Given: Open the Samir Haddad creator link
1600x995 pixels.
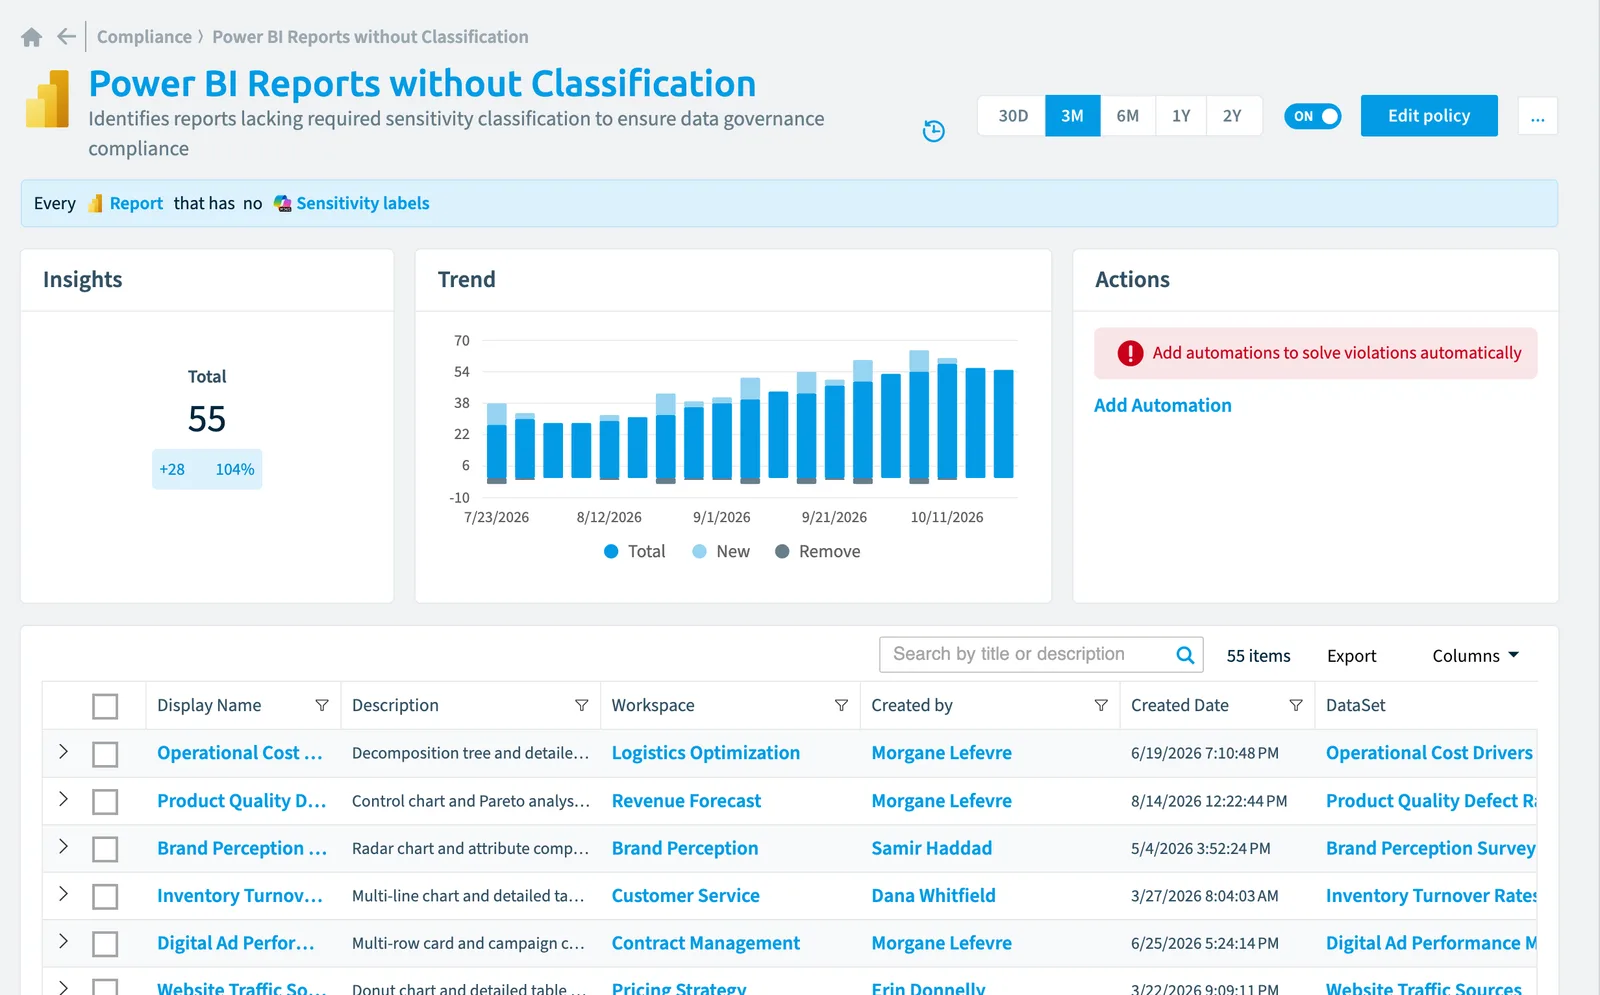Looking at the screenshot, I should [x=931, y=849].
